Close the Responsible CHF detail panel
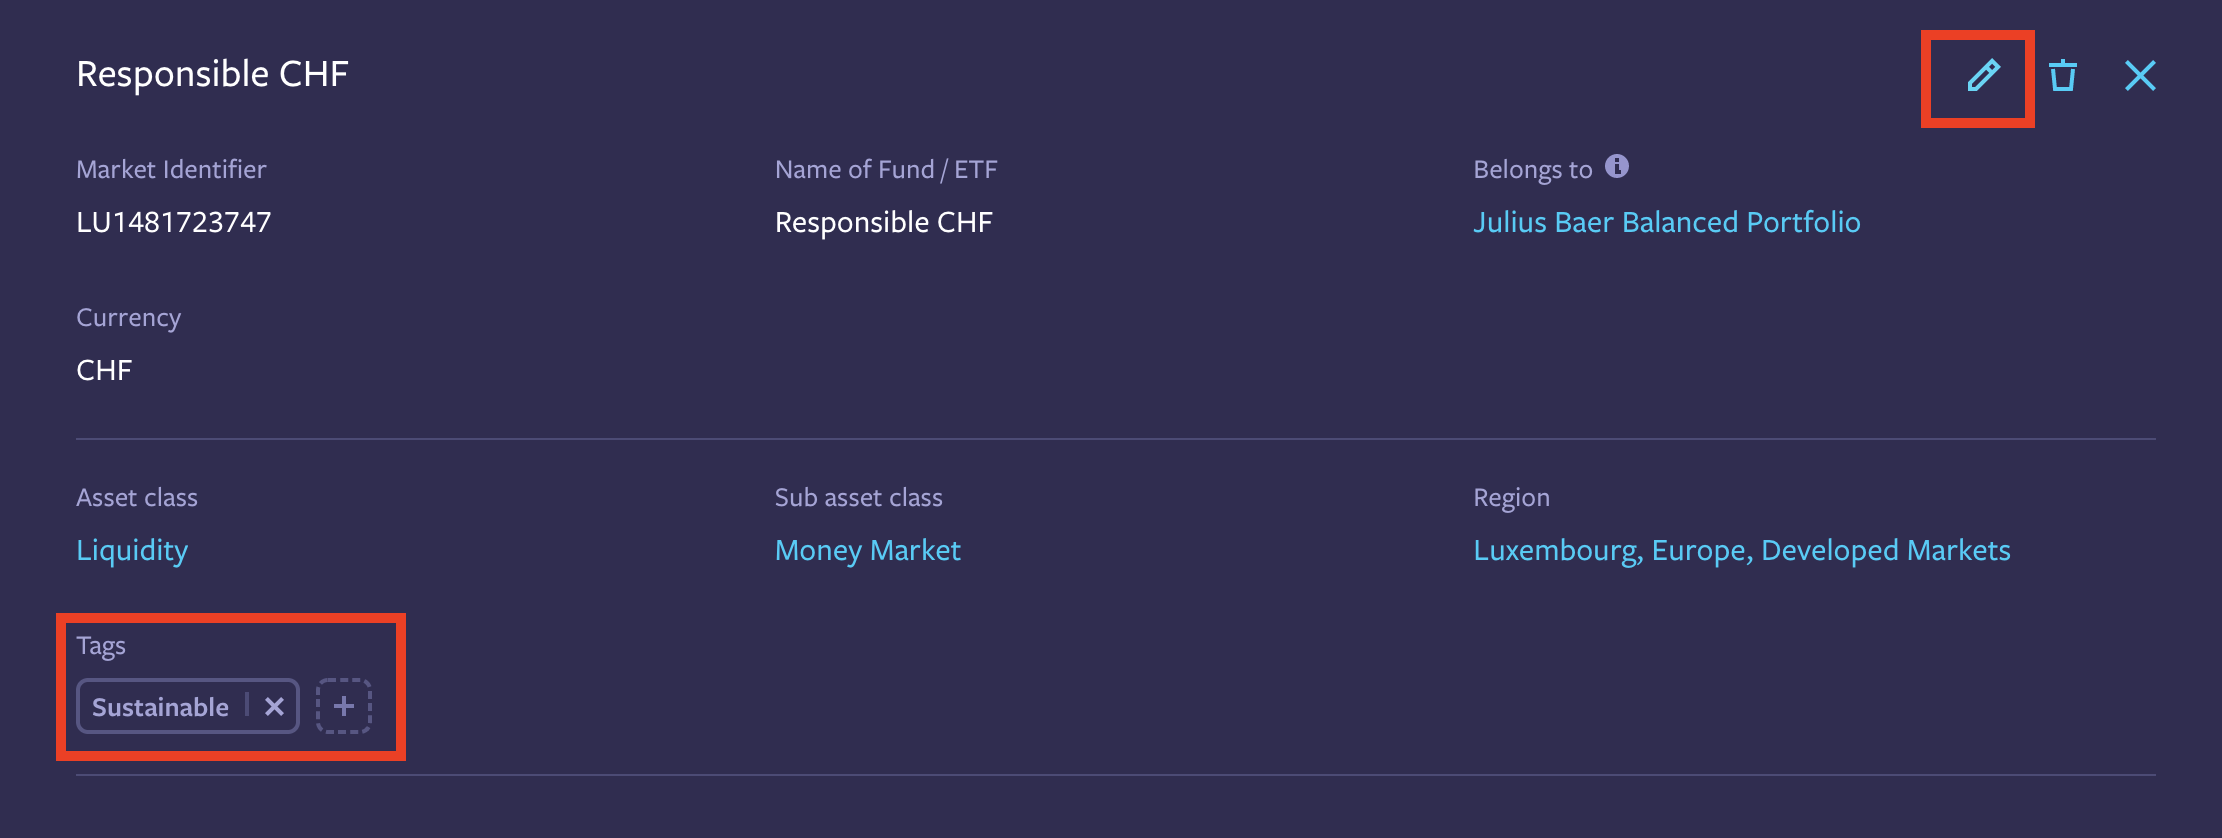The width and height of the screenshot is (2222, 838). click(x=2140, y=75)
